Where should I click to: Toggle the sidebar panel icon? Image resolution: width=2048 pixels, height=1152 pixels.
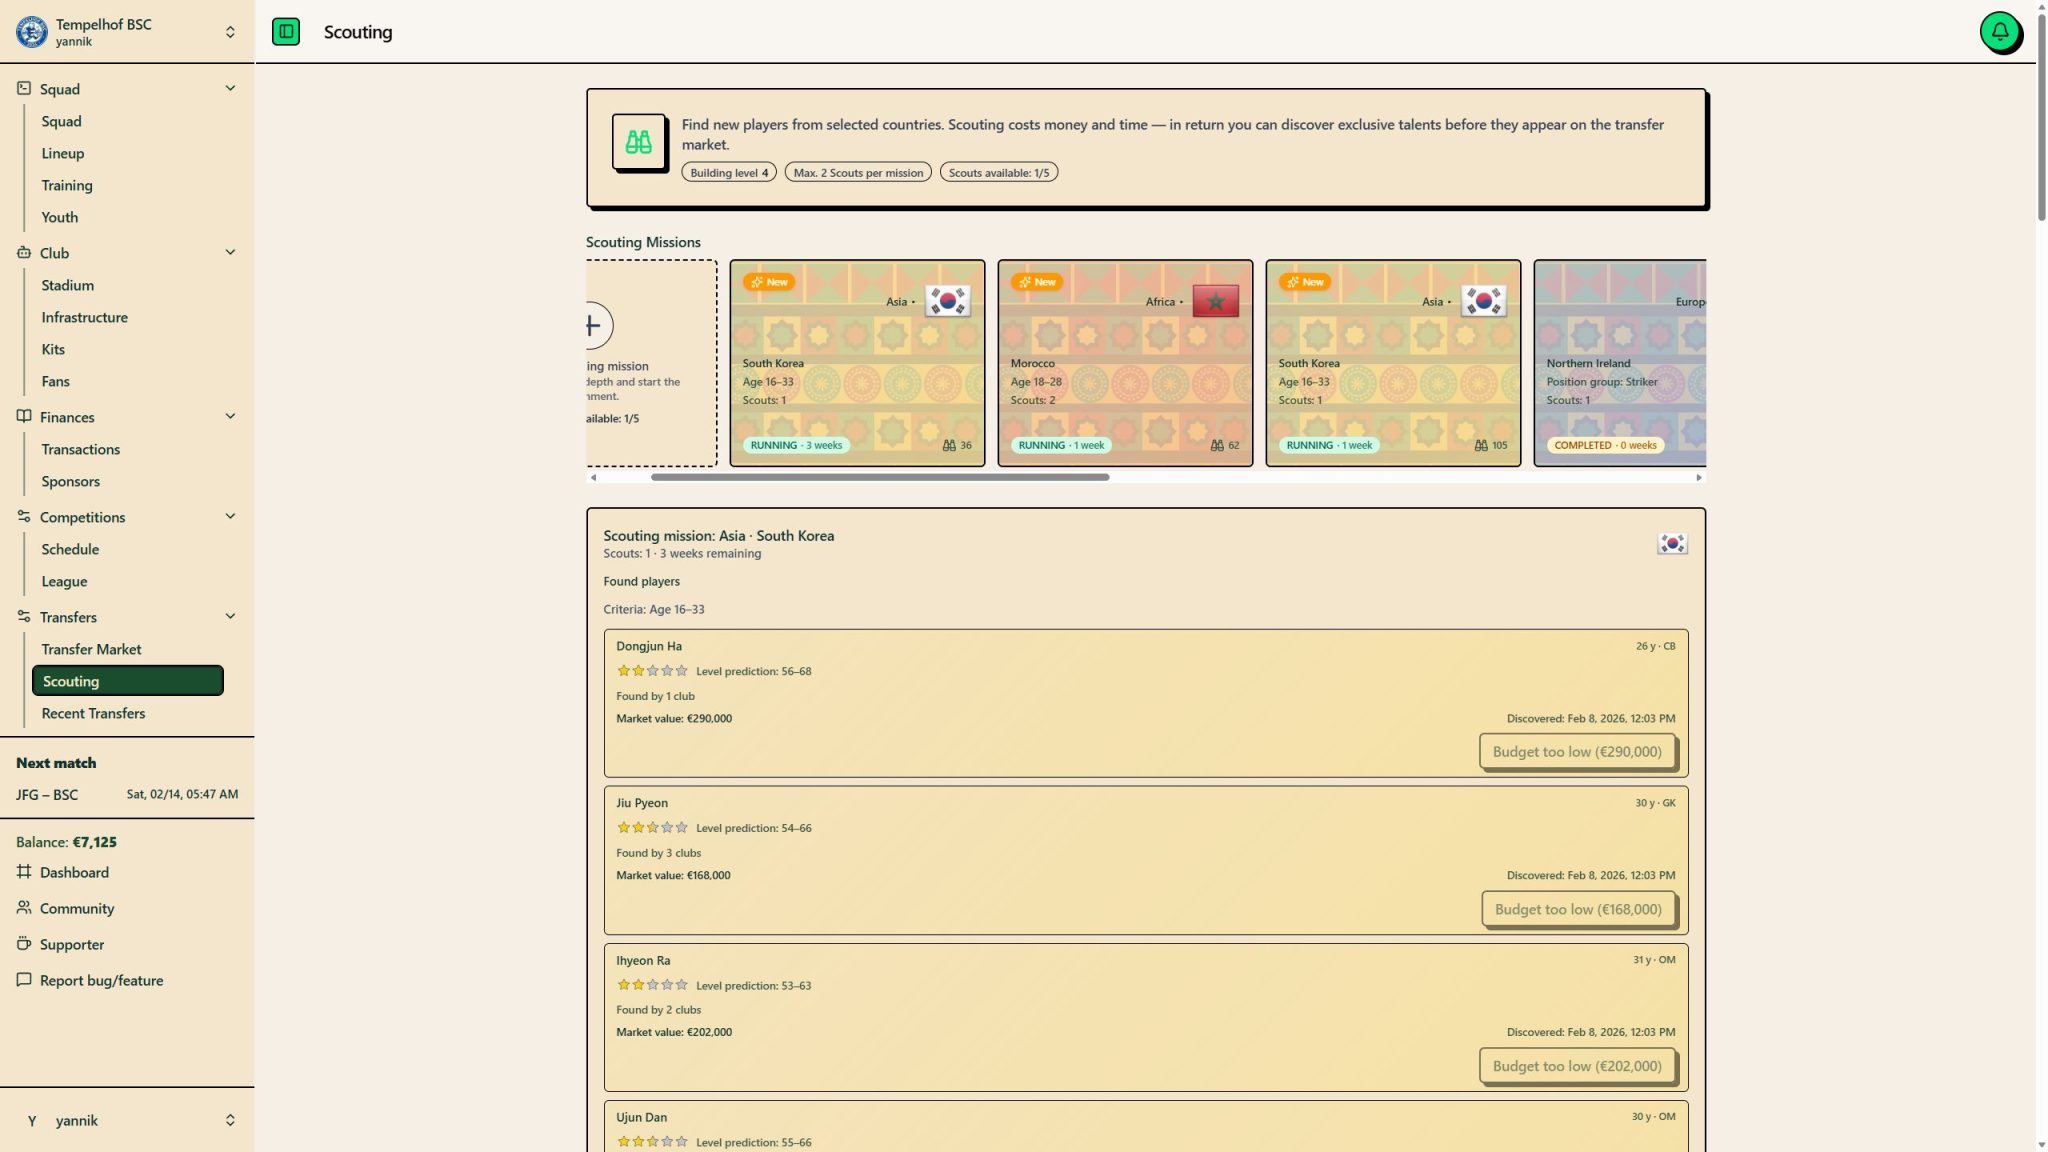(x=286, y=32)
